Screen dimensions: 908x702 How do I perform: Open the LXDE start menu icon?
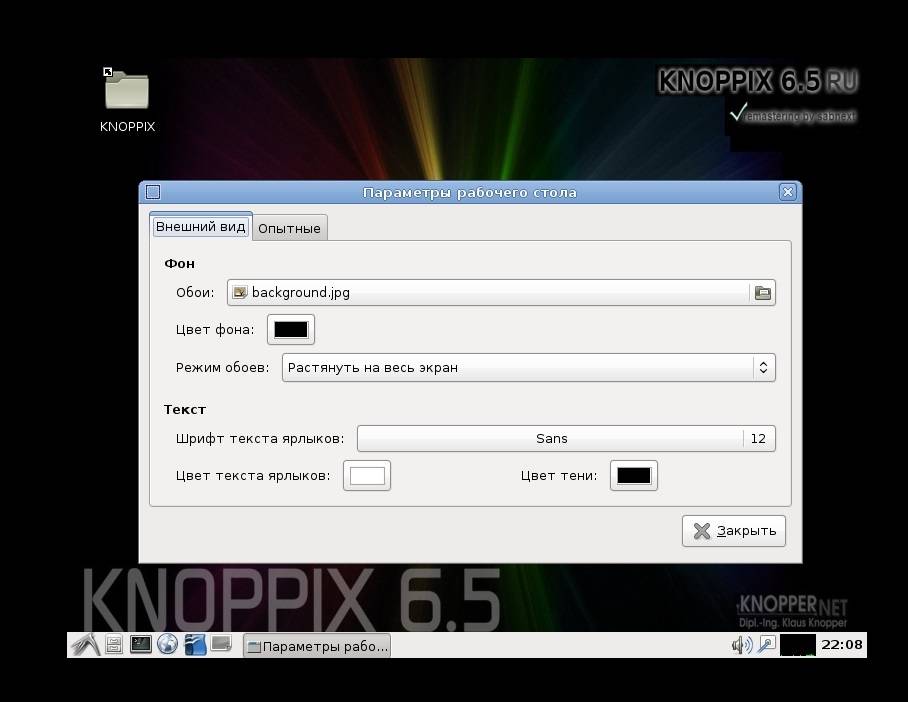(86, 645)
